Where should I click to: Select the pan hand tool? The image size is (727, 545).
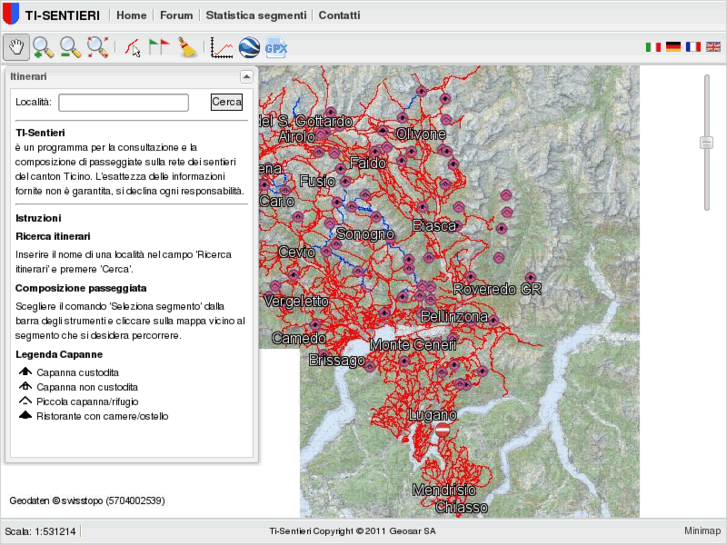click(x=17, y=47)
